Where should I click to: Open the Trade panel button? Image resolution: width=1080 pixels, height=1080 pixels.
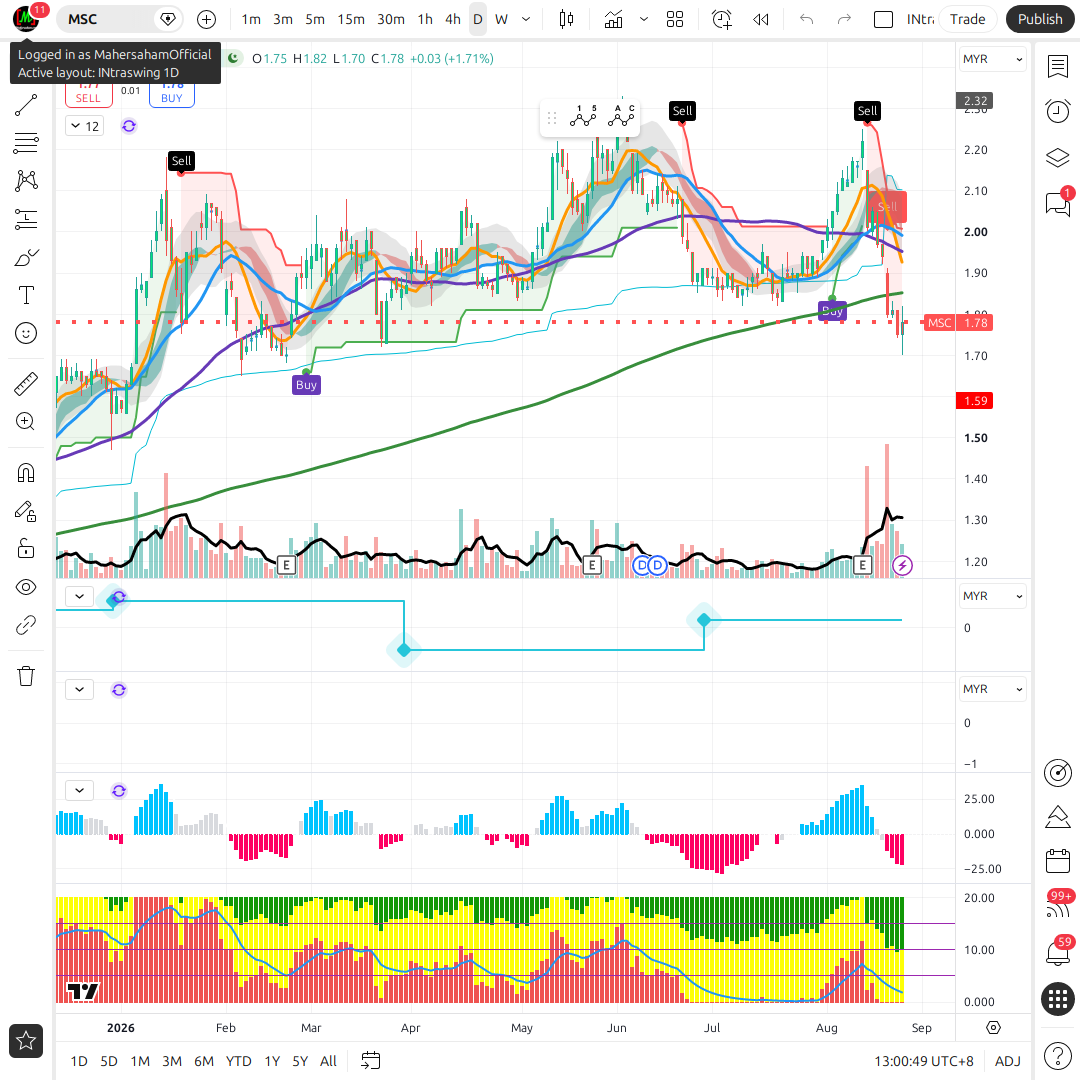[967, 19]
